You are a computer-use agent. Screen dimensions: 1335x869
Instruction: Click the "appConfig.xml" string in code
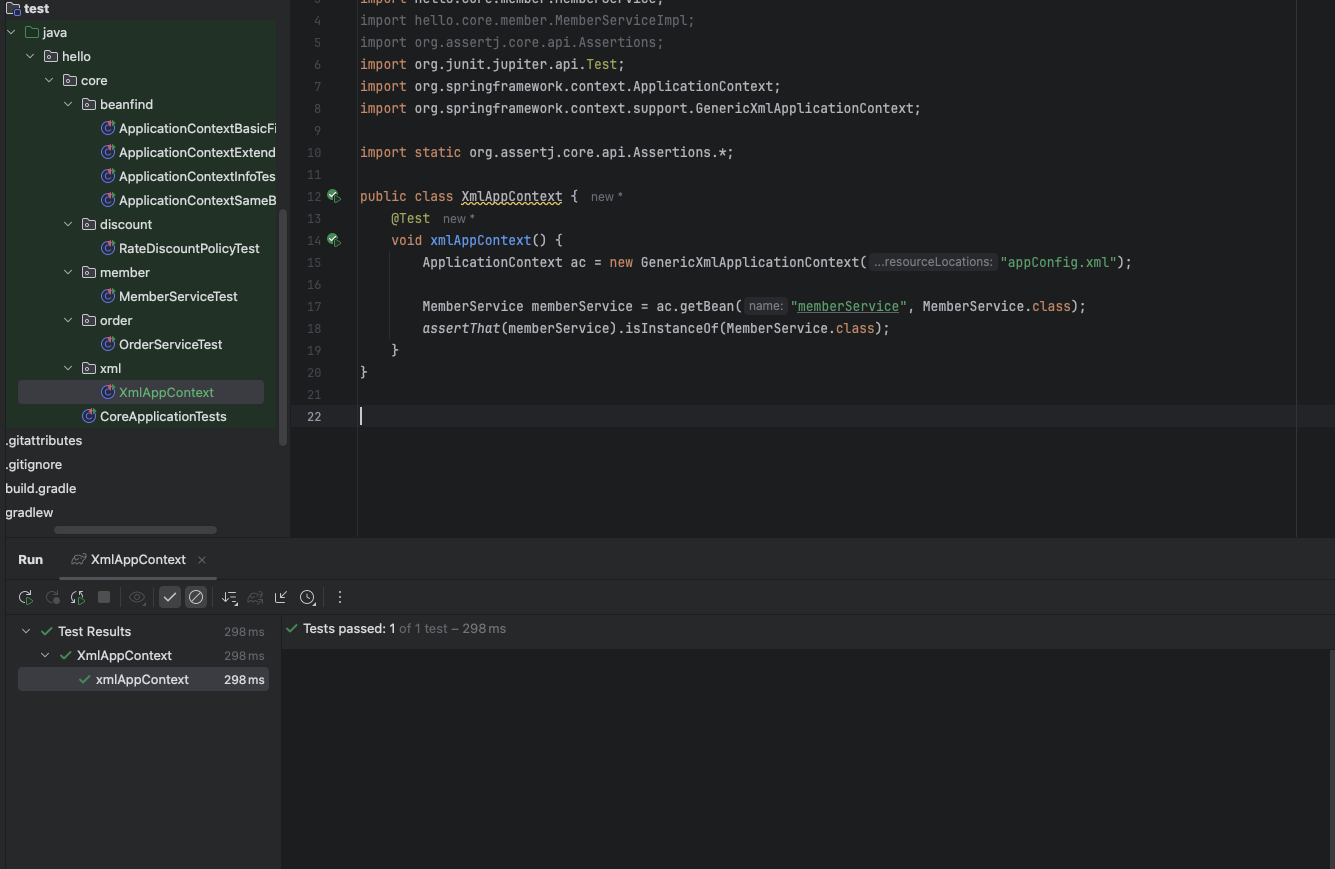pos(1058,263)
